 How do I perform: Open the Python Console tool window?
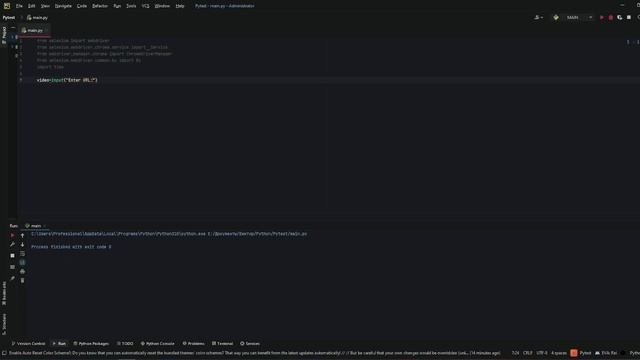pyautogui.click(x=158, y=344)
